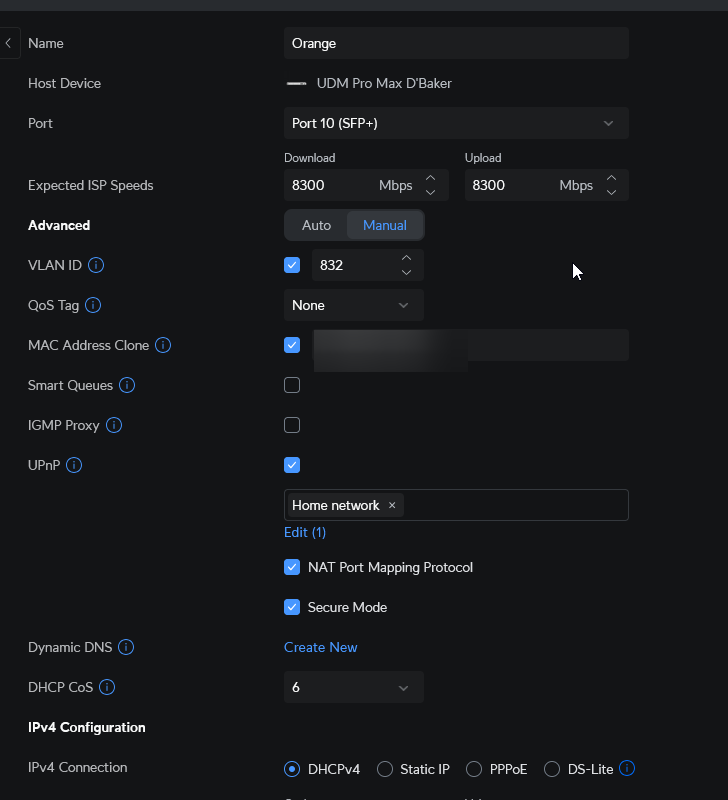Screen dimensions: 728x800
Task: Disable the Secure Mode checkbox
Action: point(292,607)
